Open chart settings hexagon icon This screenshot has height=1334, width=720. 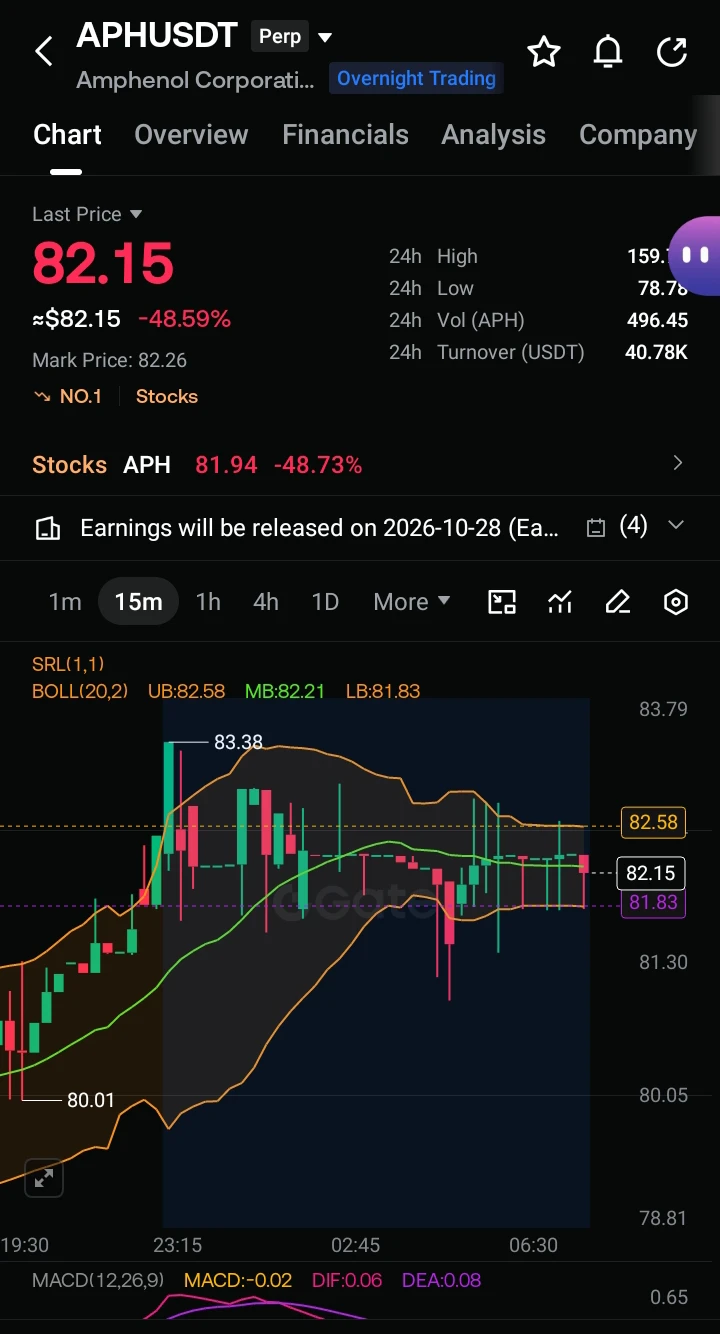pyautogui.click(x=676, y=601)
